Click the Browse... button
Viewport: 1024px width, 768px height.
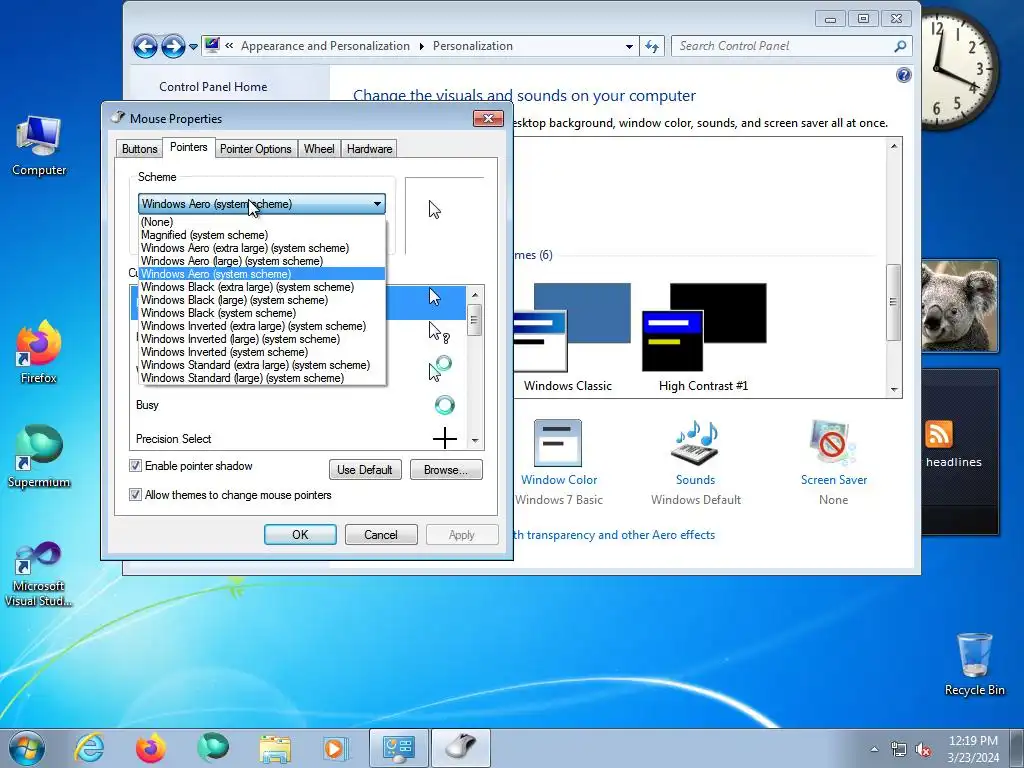446,470
